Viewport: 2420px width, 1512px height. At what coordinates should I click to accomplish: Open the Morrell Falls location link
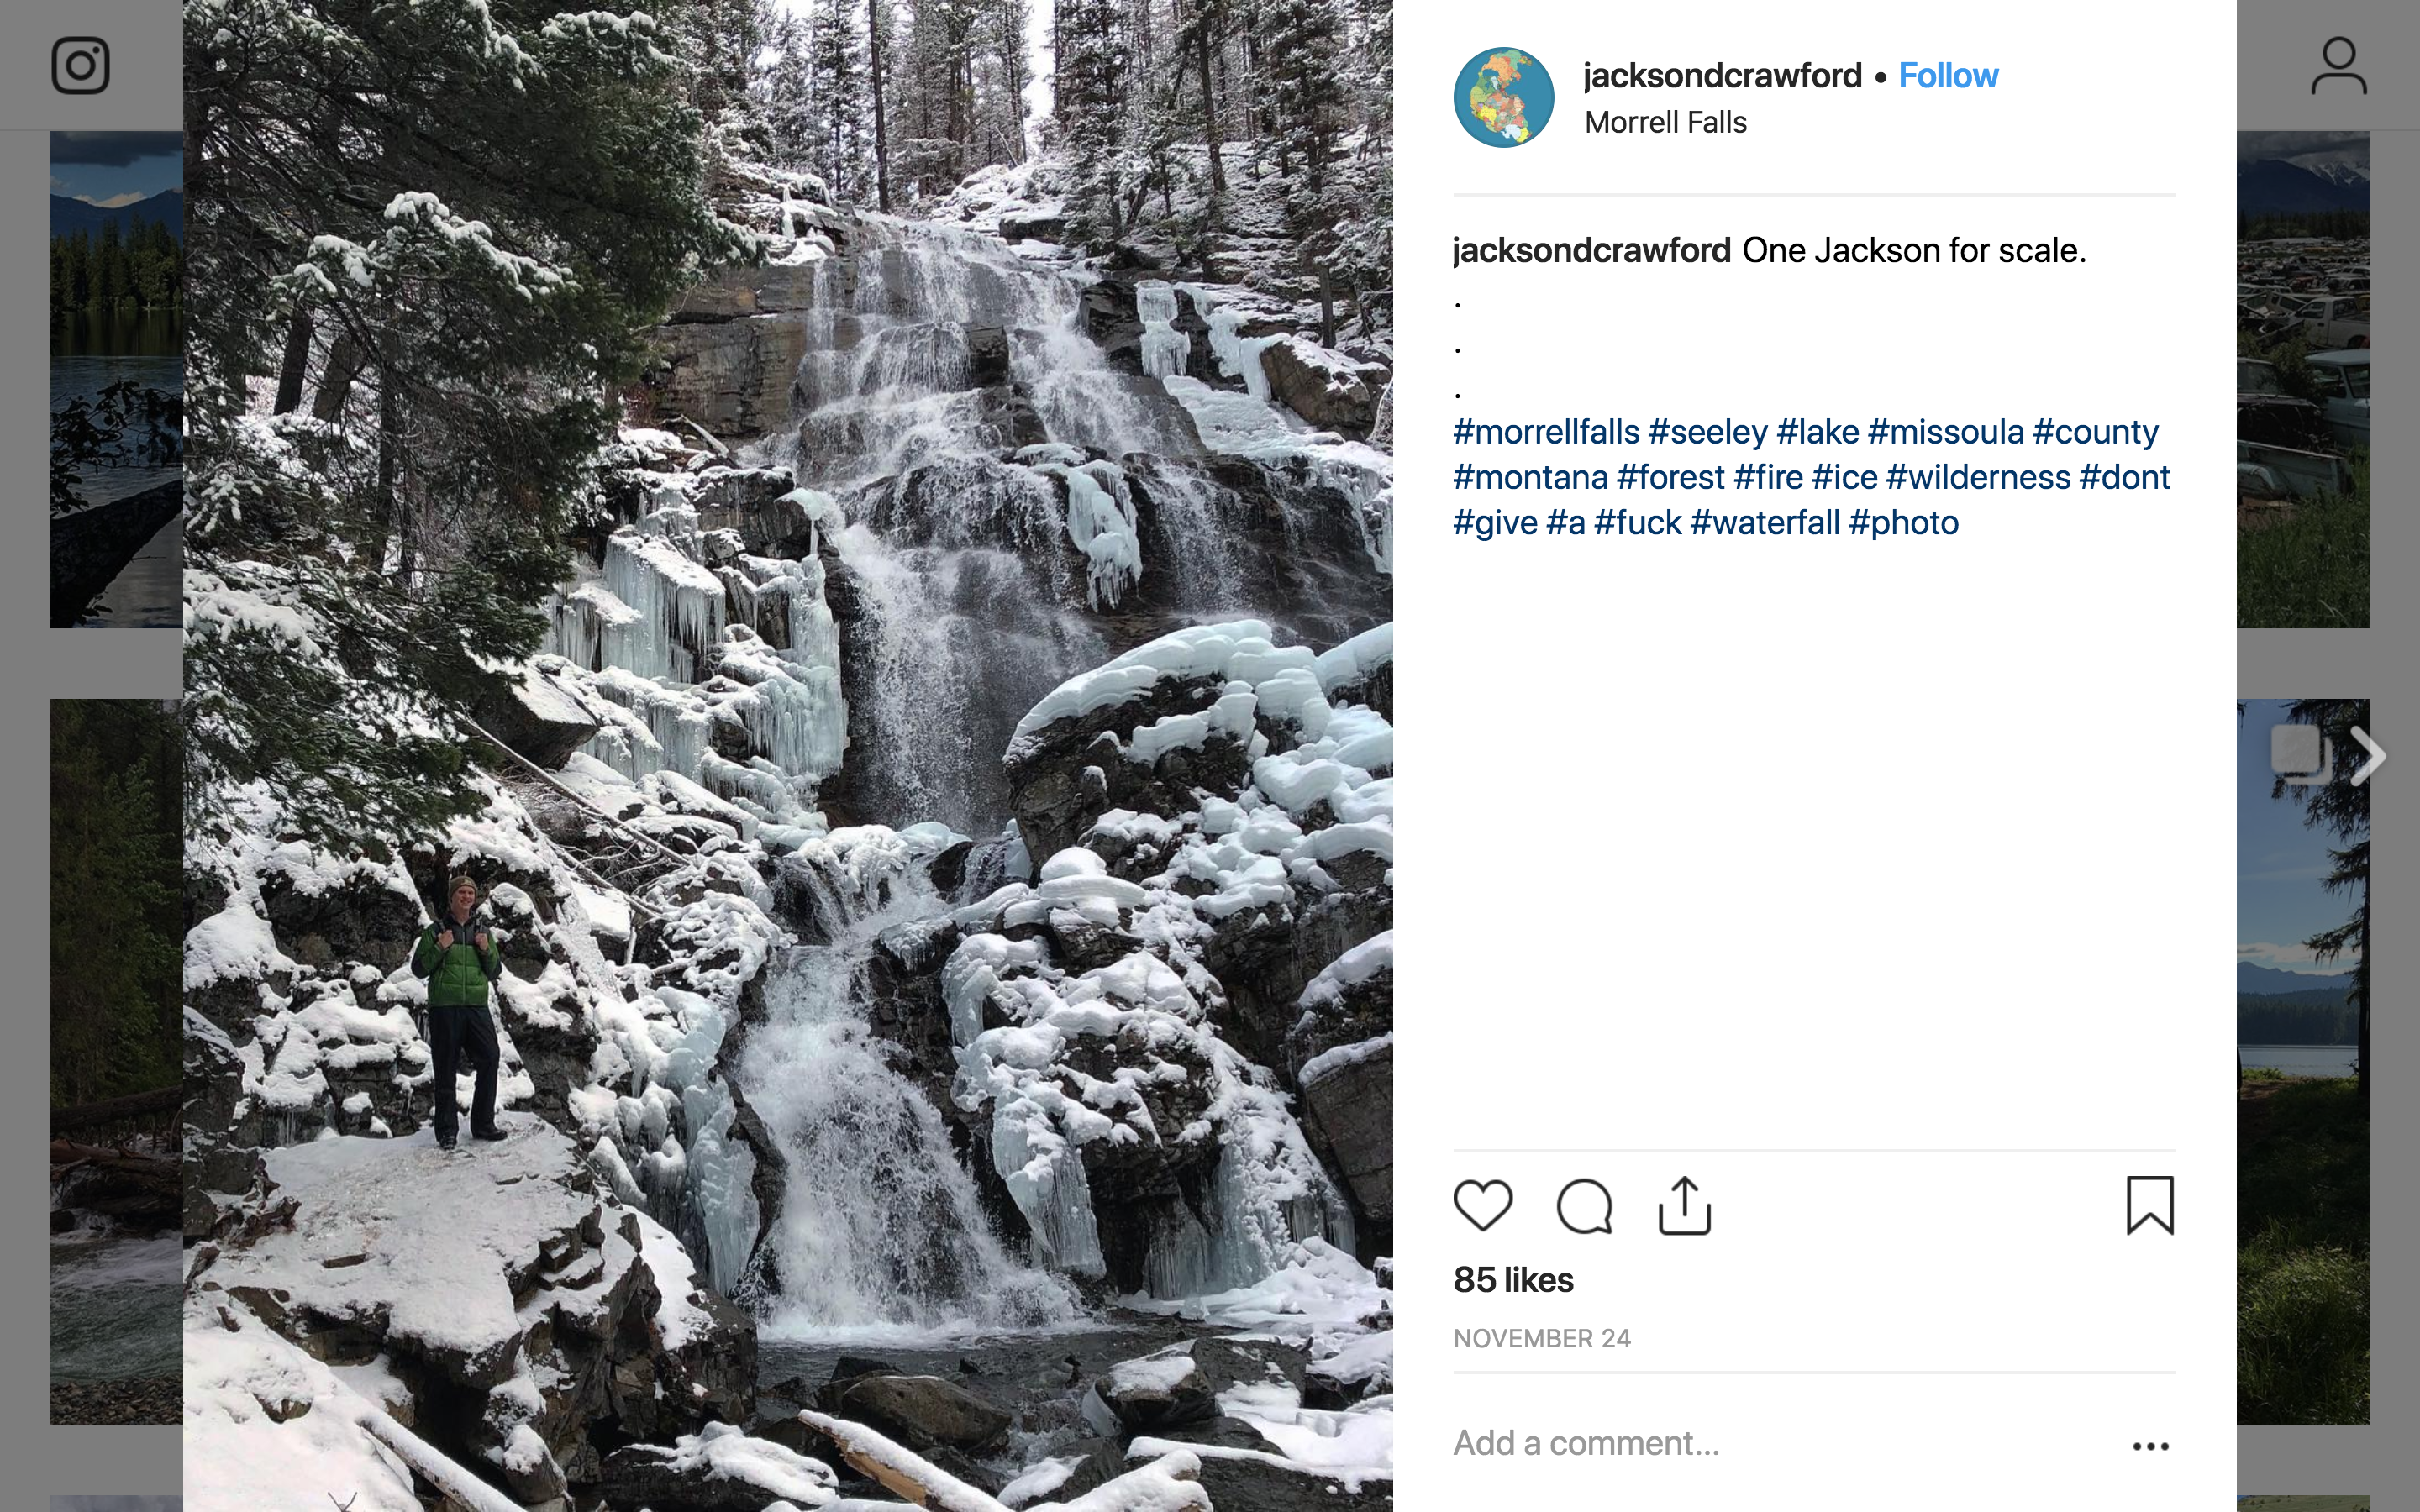pyautogui.click(x=1665, y=123)
